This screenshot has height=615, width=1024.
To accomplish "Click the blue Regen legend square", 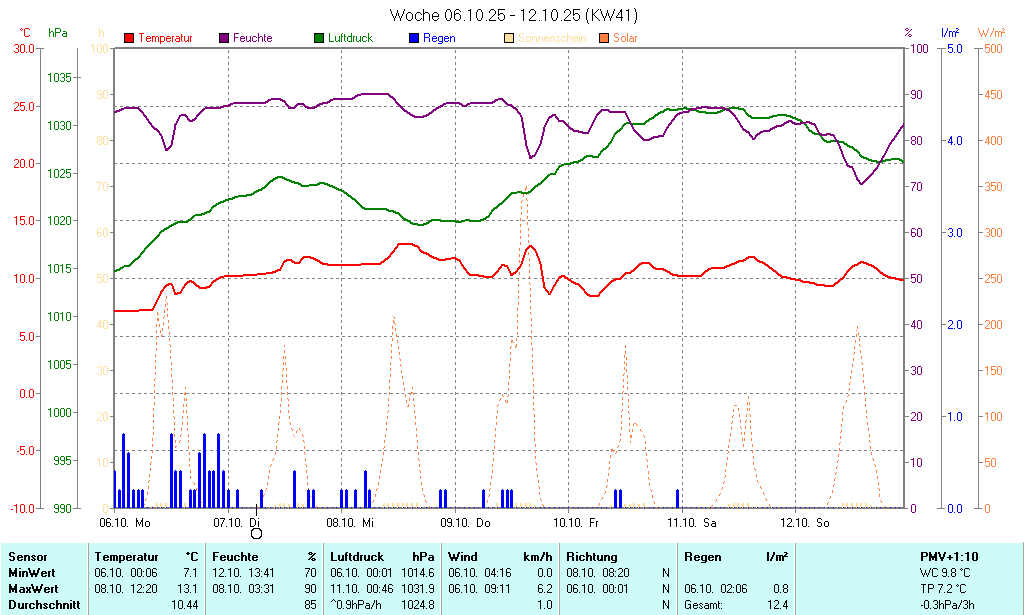I will tap(414, 38).
